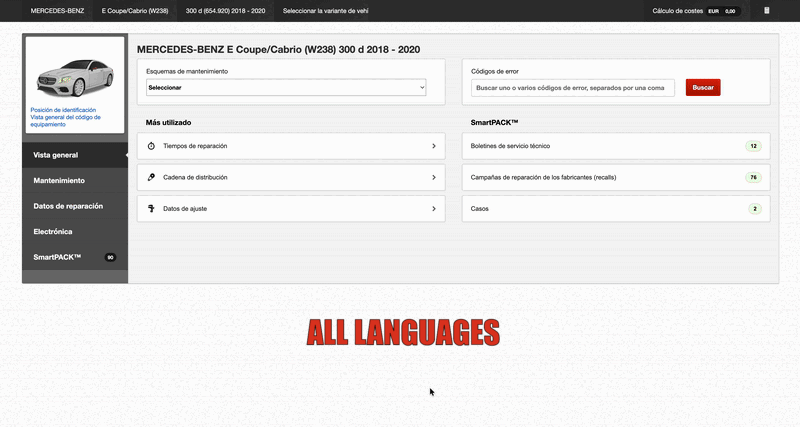
Task: Click the stopwatch icon for Tiempos de reparación
Action: point(151,146)
